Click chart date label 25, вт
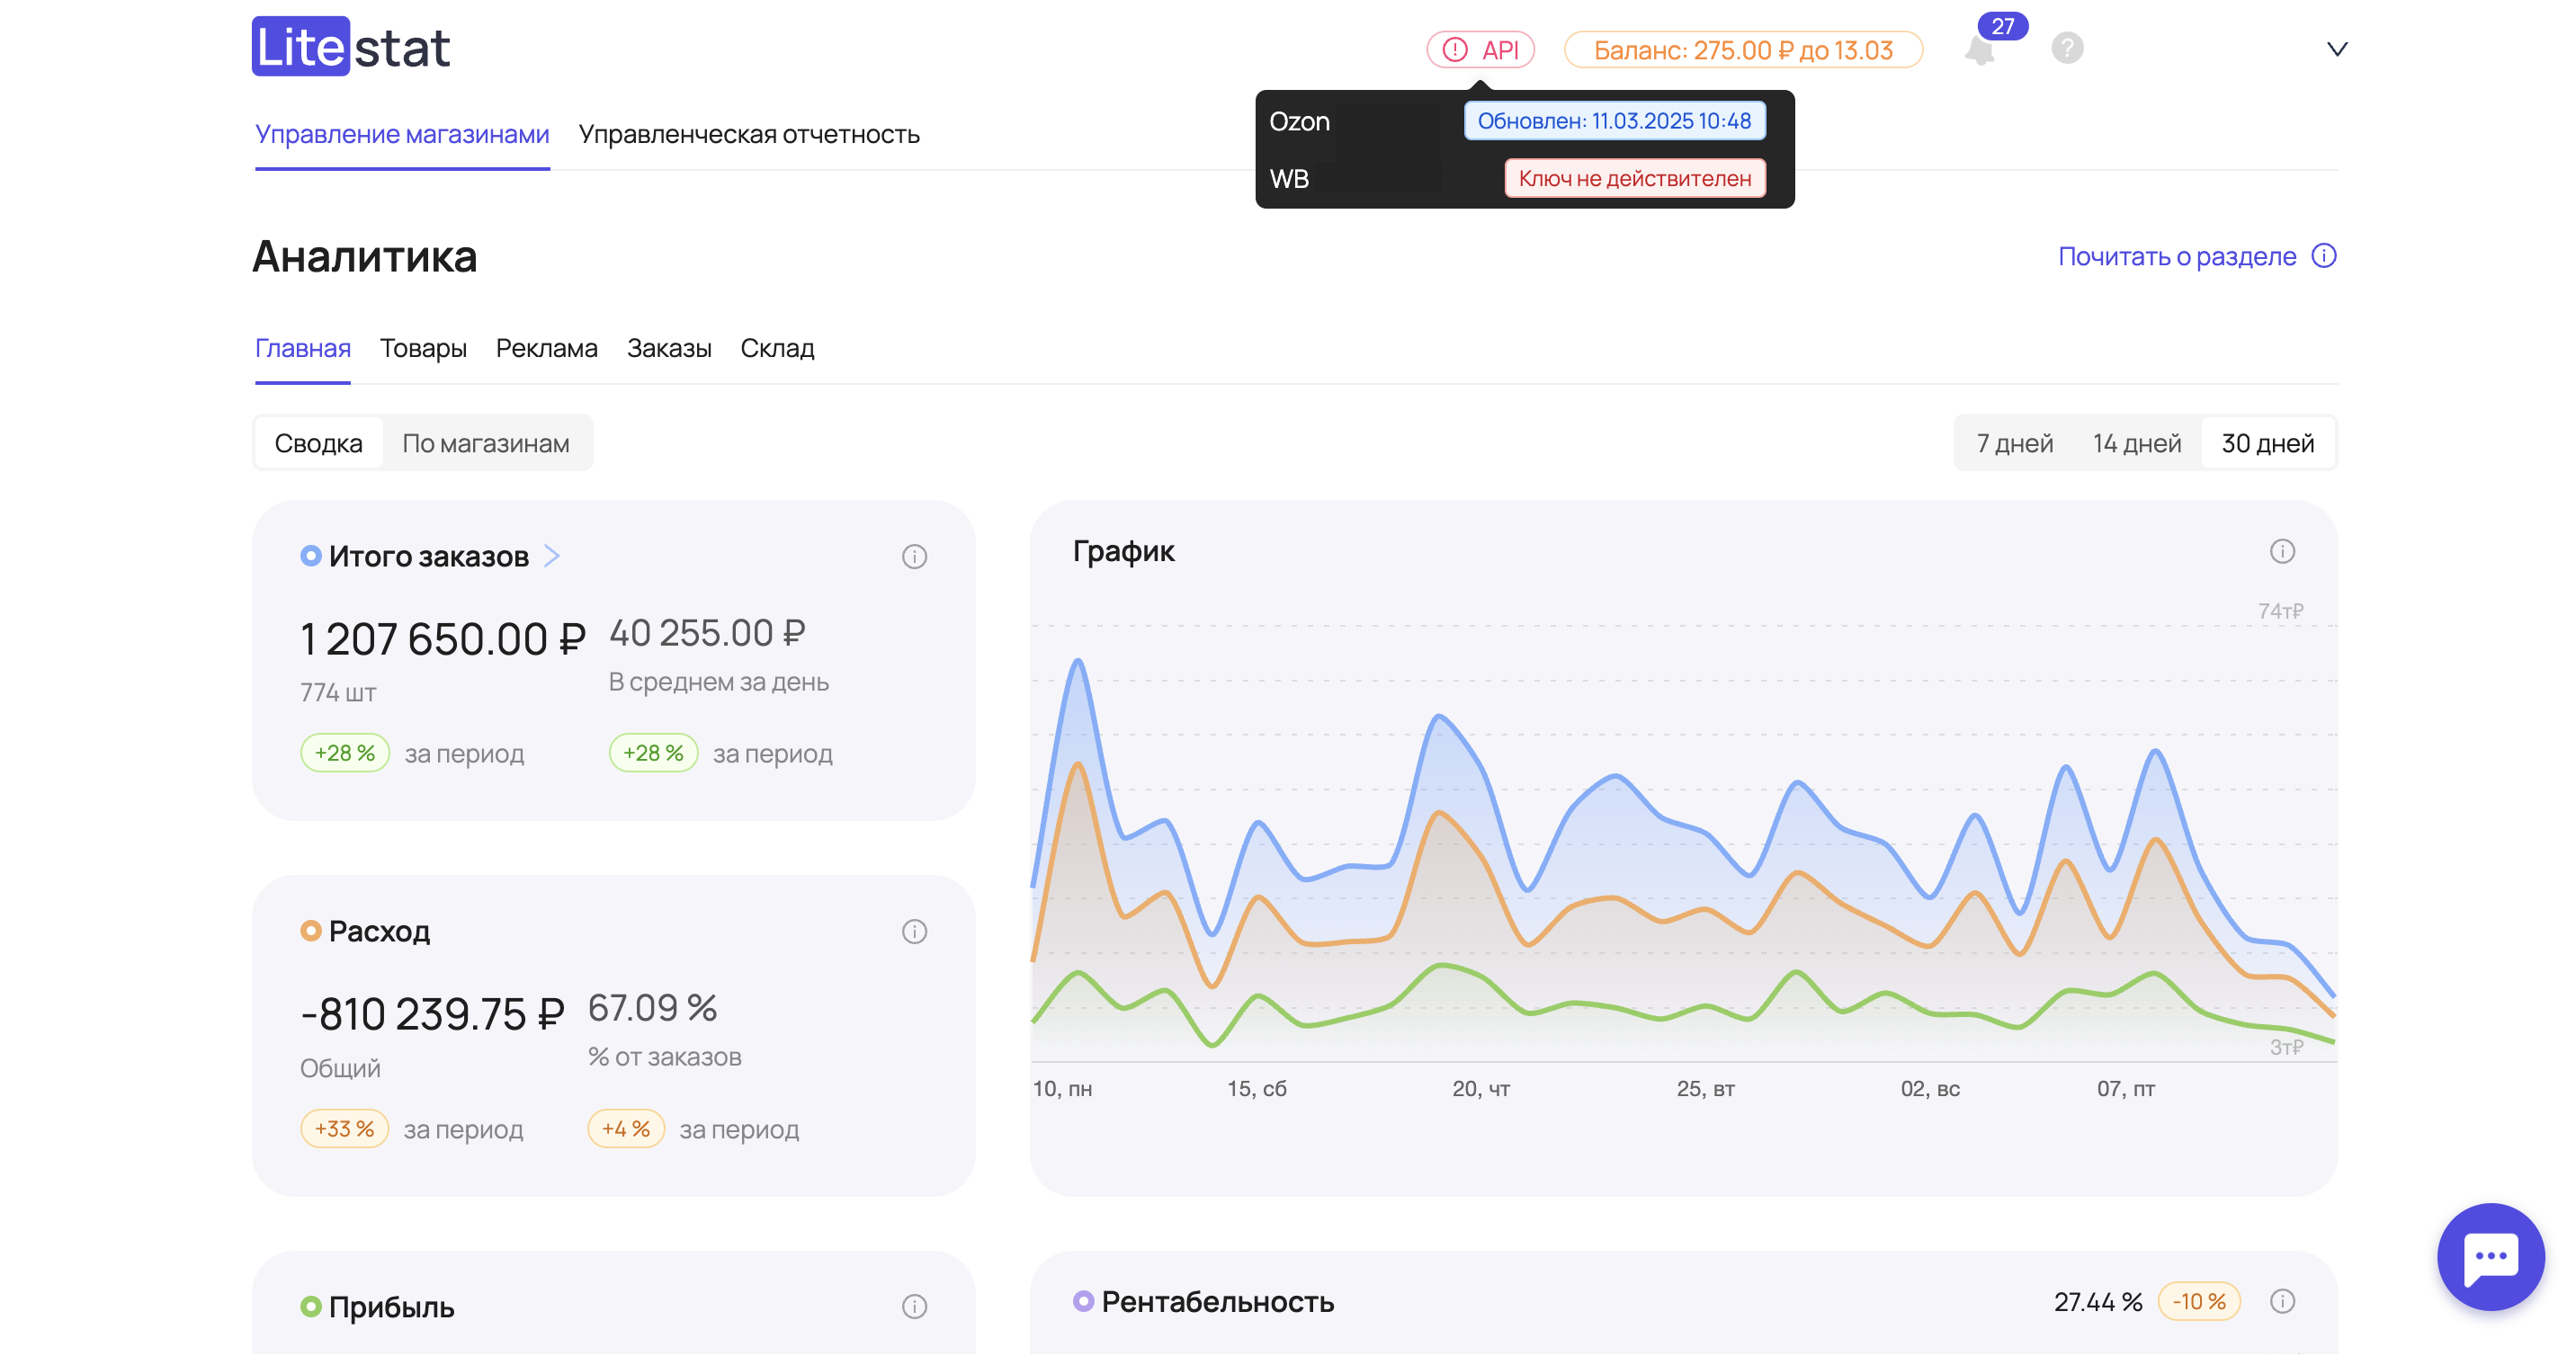This screenshot has height=1356, width=2576. 1705,1089
